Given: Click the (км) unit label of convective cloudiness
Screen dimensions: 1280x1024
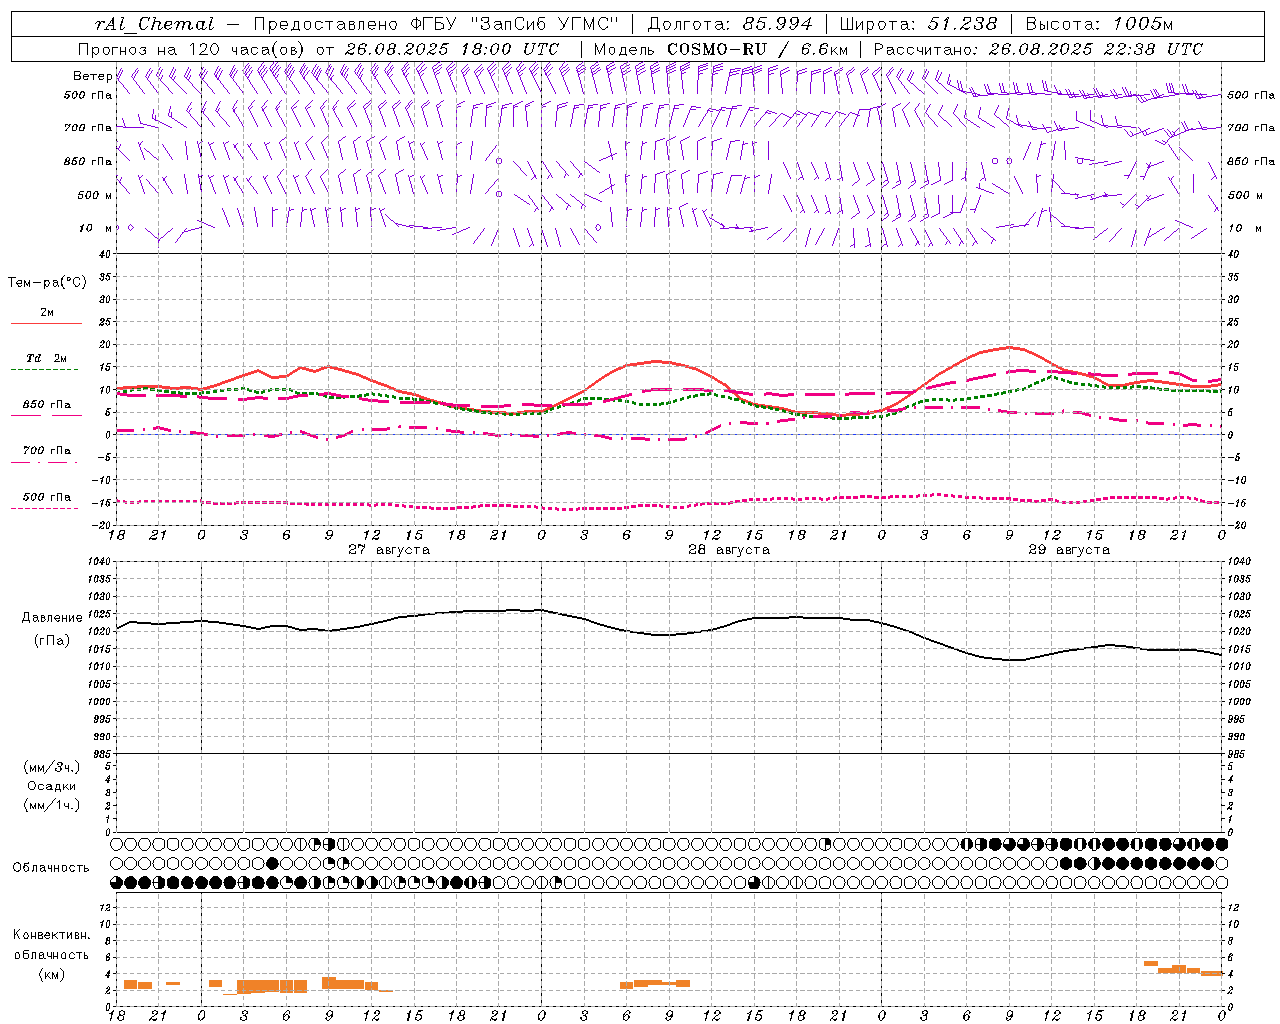Looking at the screenshot, I should click(x=51, y=973).
